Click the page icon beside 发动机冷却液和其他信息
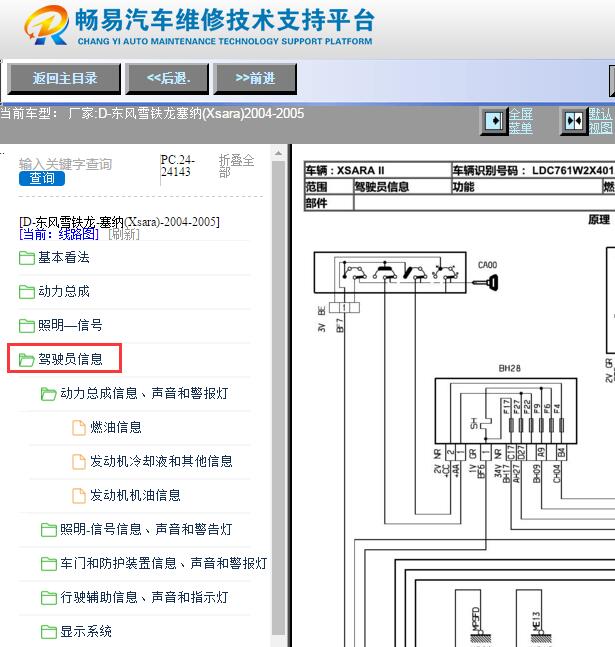615x647 pixels. click(x=79, y=461)
